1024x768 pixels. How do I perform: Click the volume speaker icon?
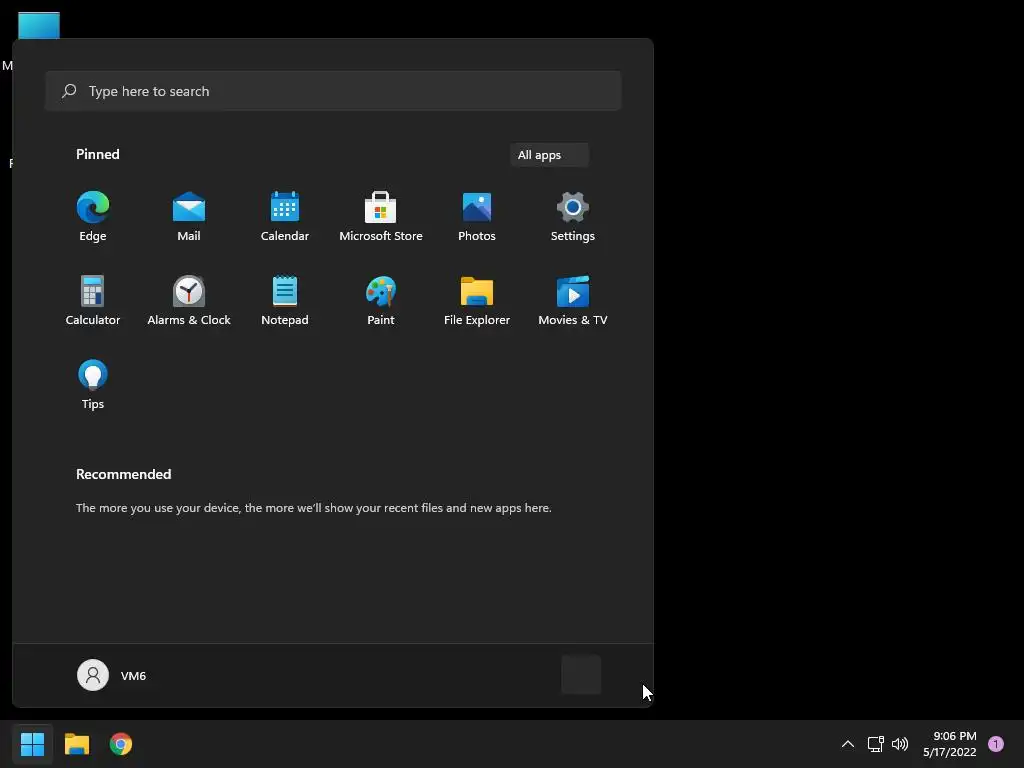900,744
